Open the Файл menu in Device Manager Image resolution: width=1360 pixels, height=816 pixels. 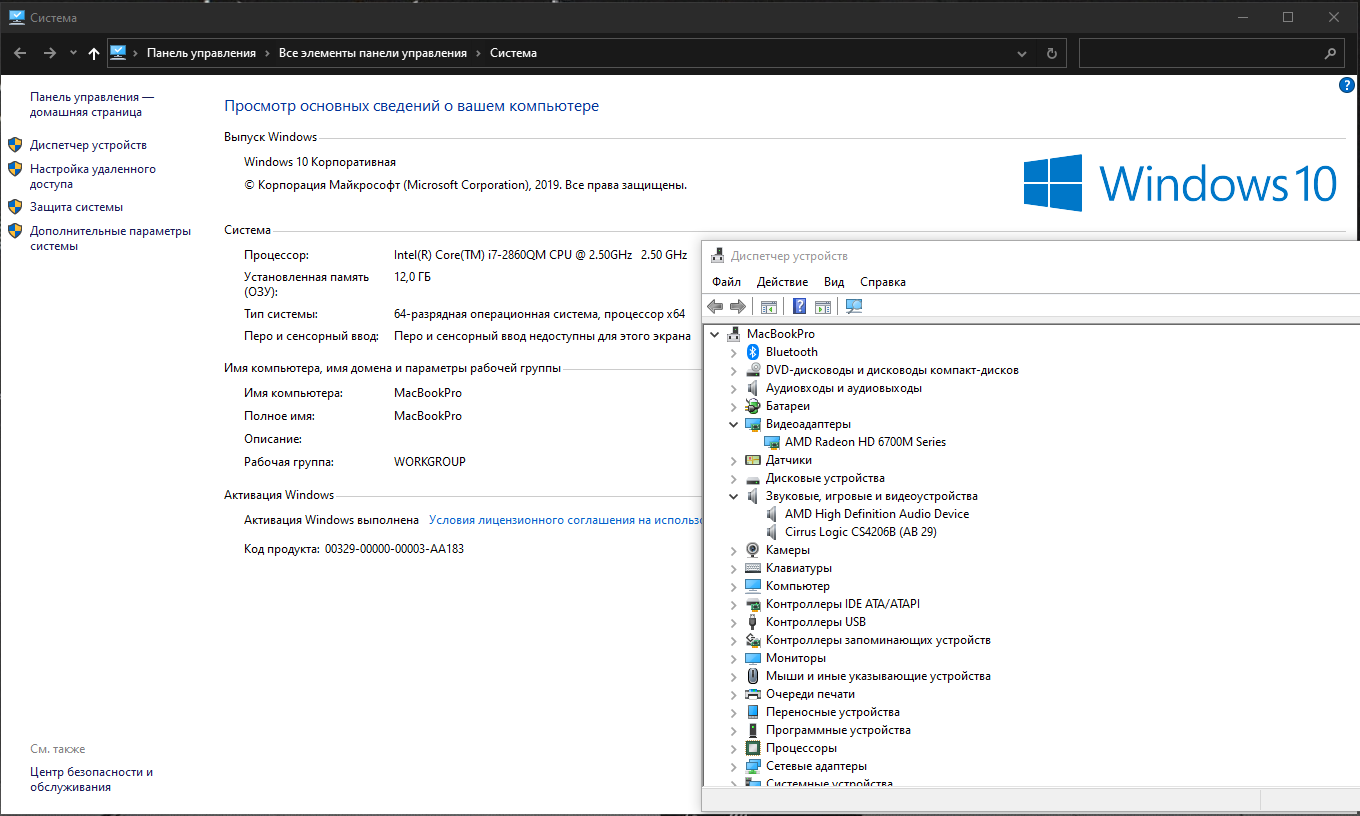click(x=727, y=282)
